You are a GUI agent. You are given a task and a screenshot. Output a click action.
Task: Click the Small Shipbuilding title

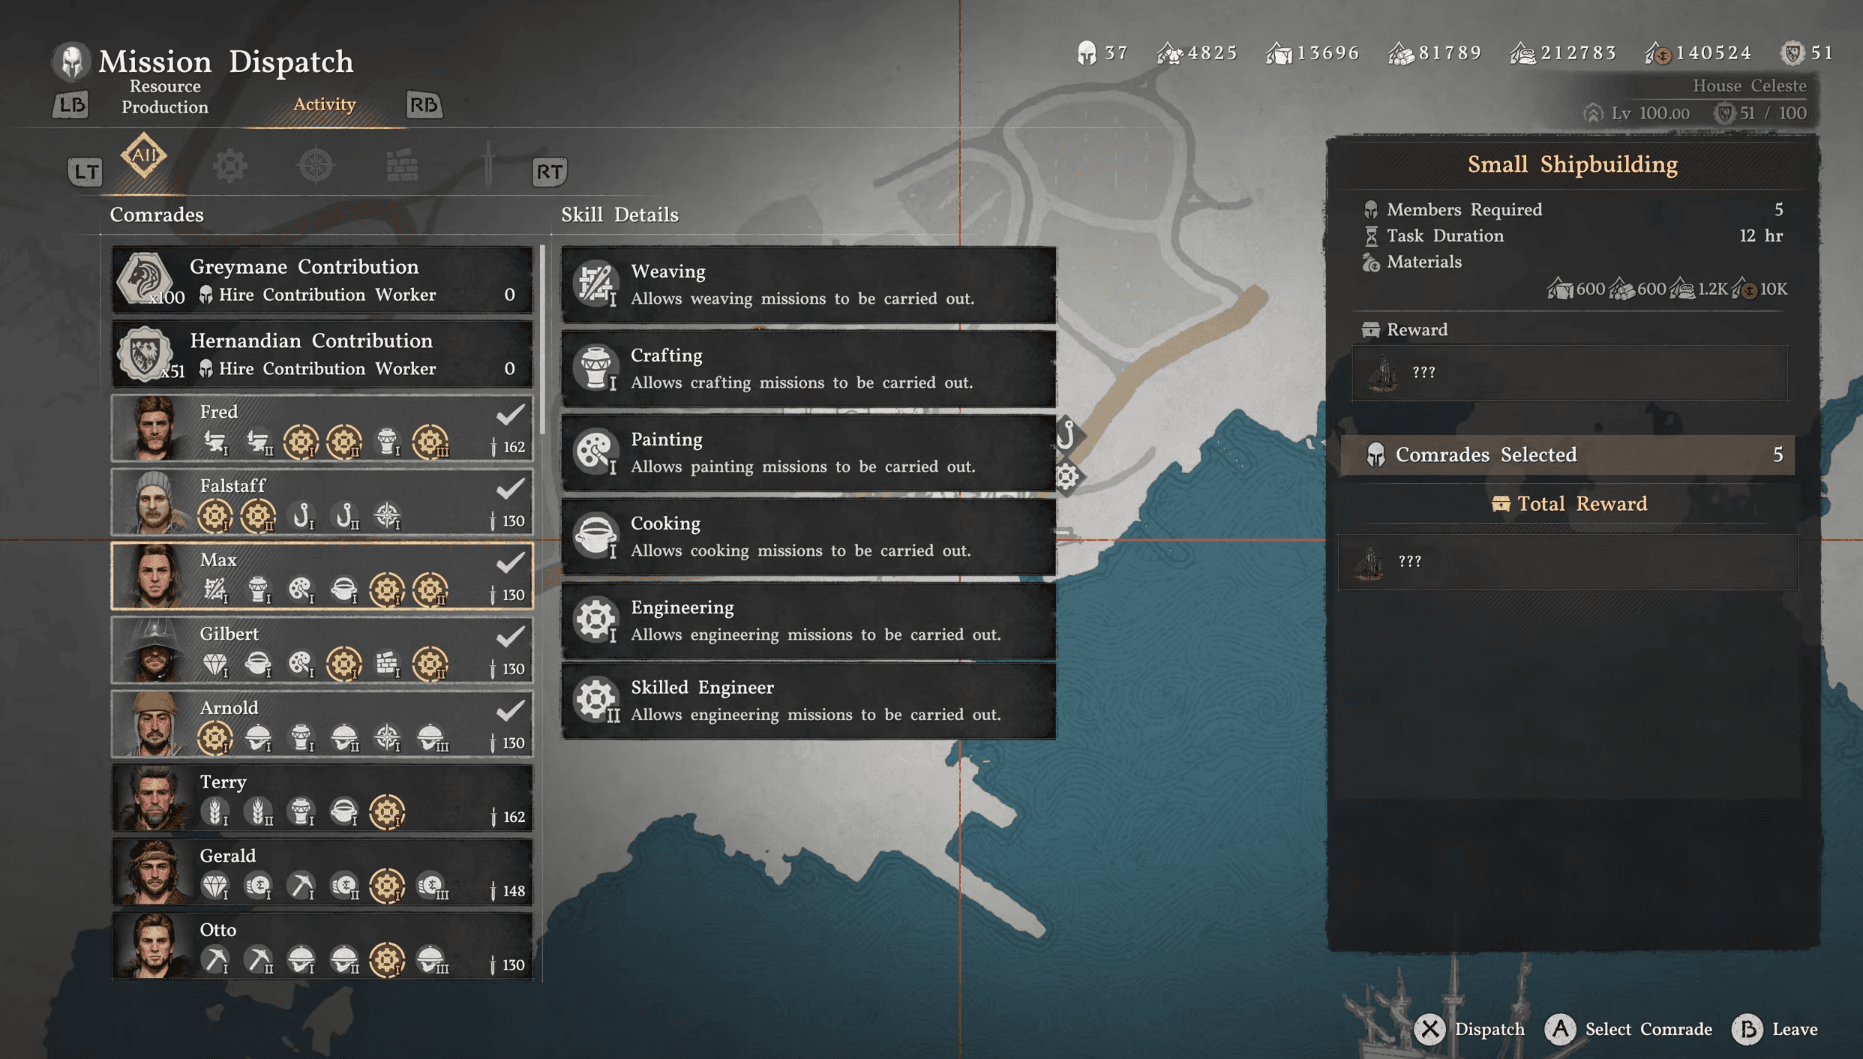(1572, 165)
